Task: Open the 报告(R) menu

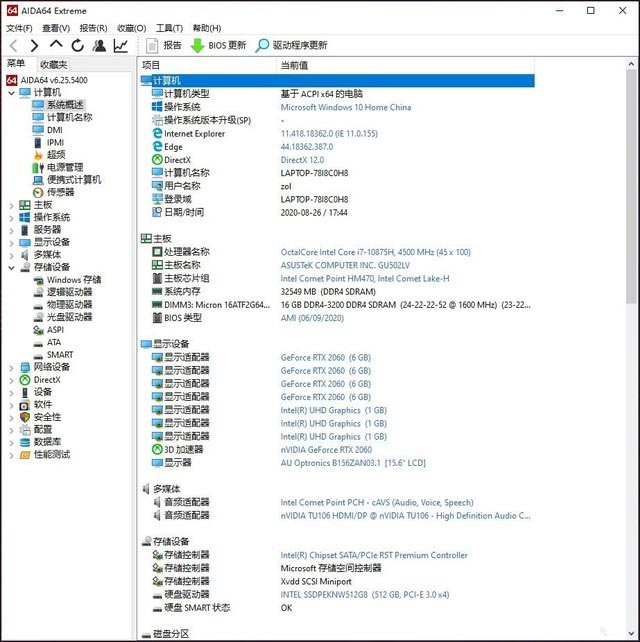Action: [x=93, y=28]
